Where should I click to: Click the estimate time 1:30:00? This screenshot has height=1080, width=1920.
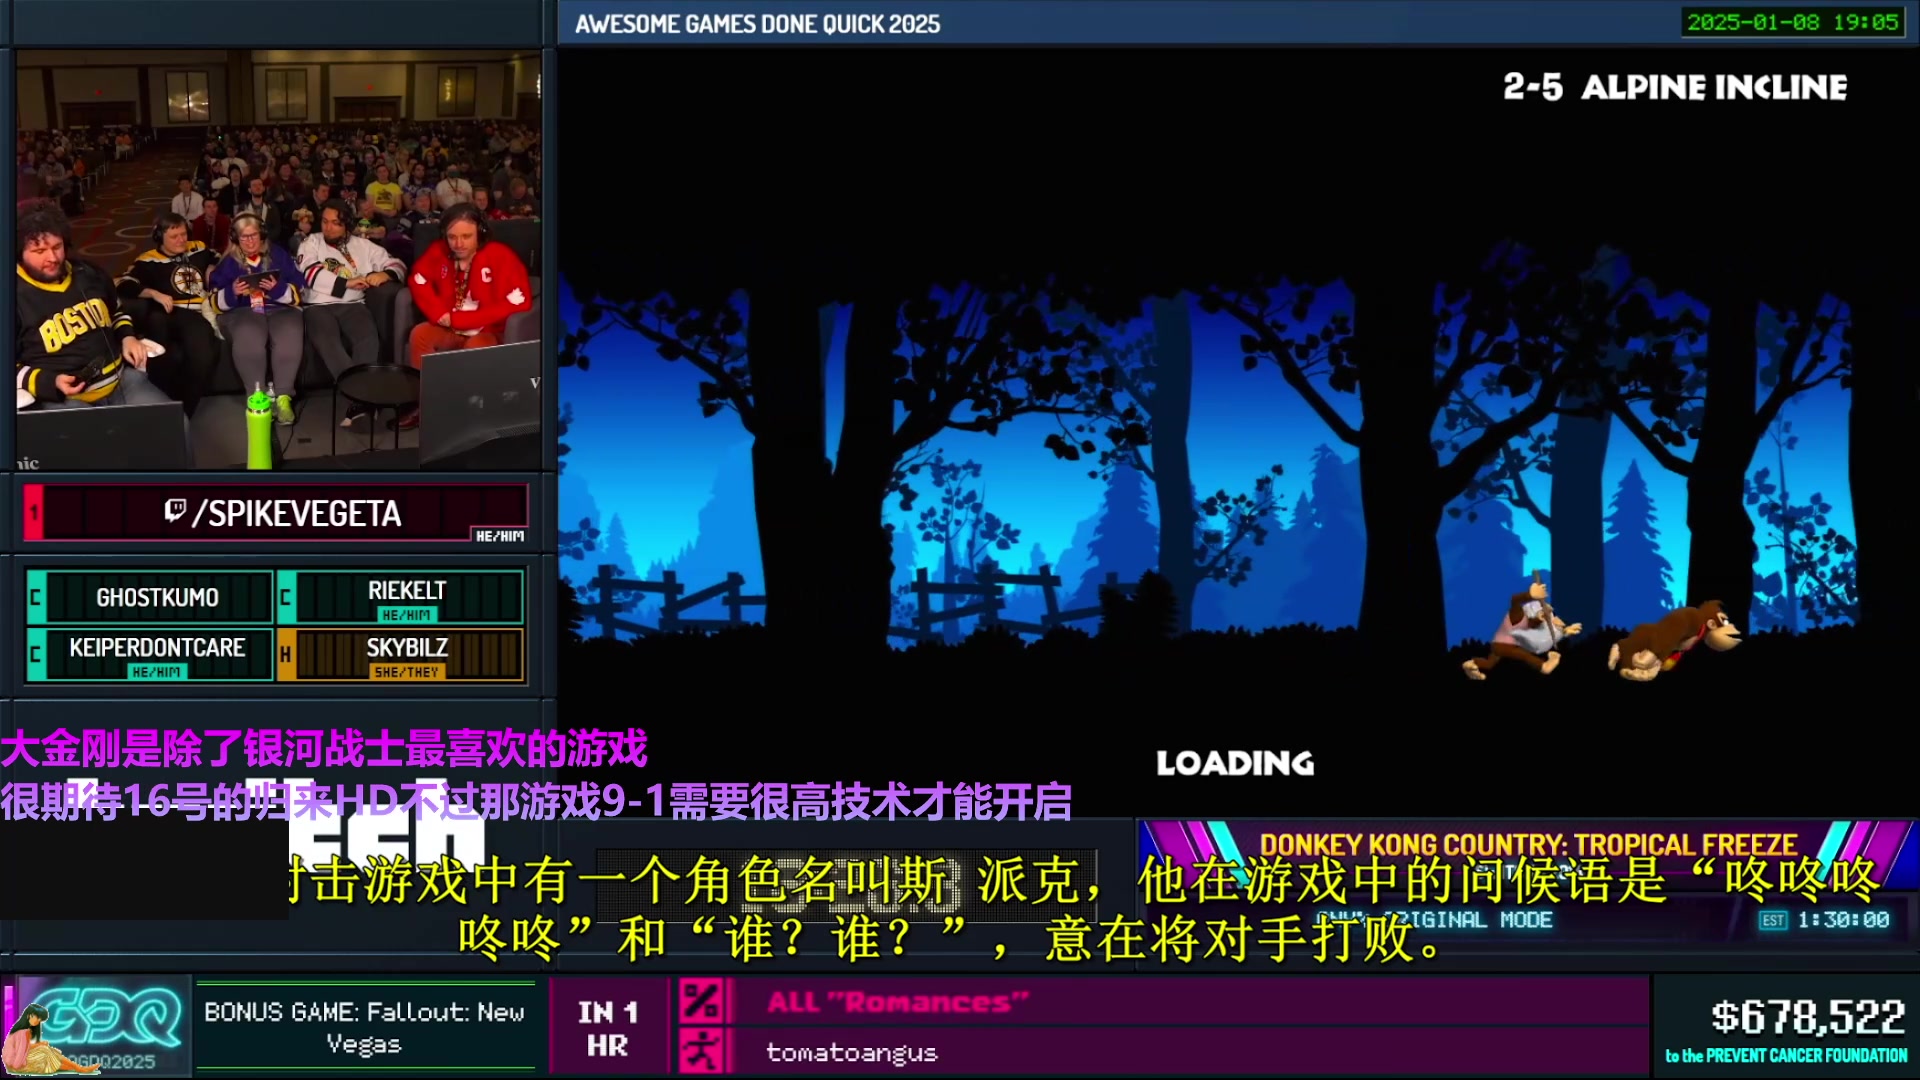(1843, 920)
